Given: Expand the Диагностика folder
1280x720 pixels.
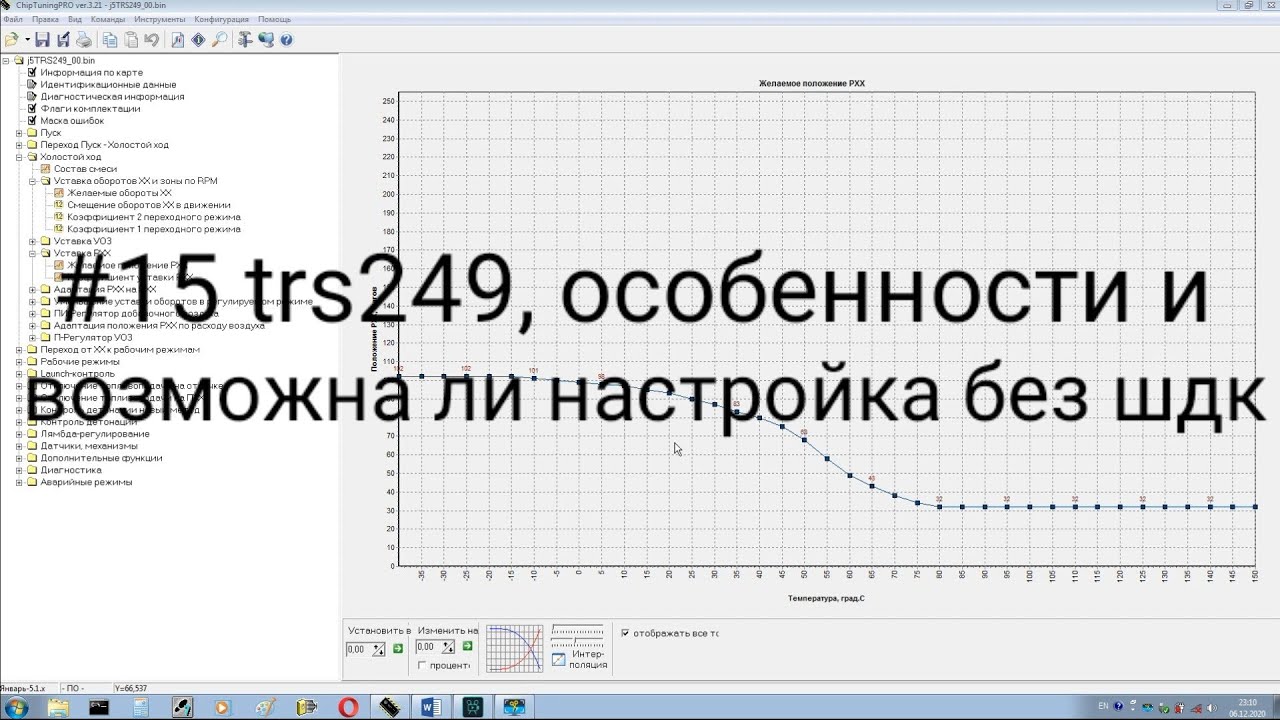Looking at the screenshot, I should [x=19, y=470].
